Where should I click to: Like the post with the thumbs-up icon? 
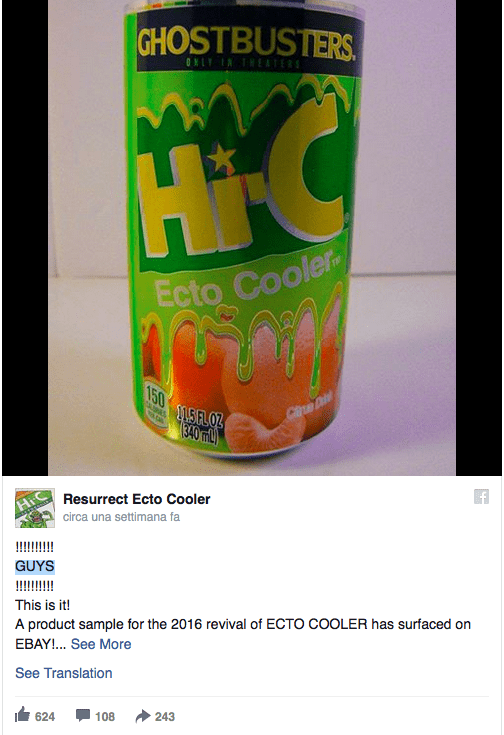[22, 715]
